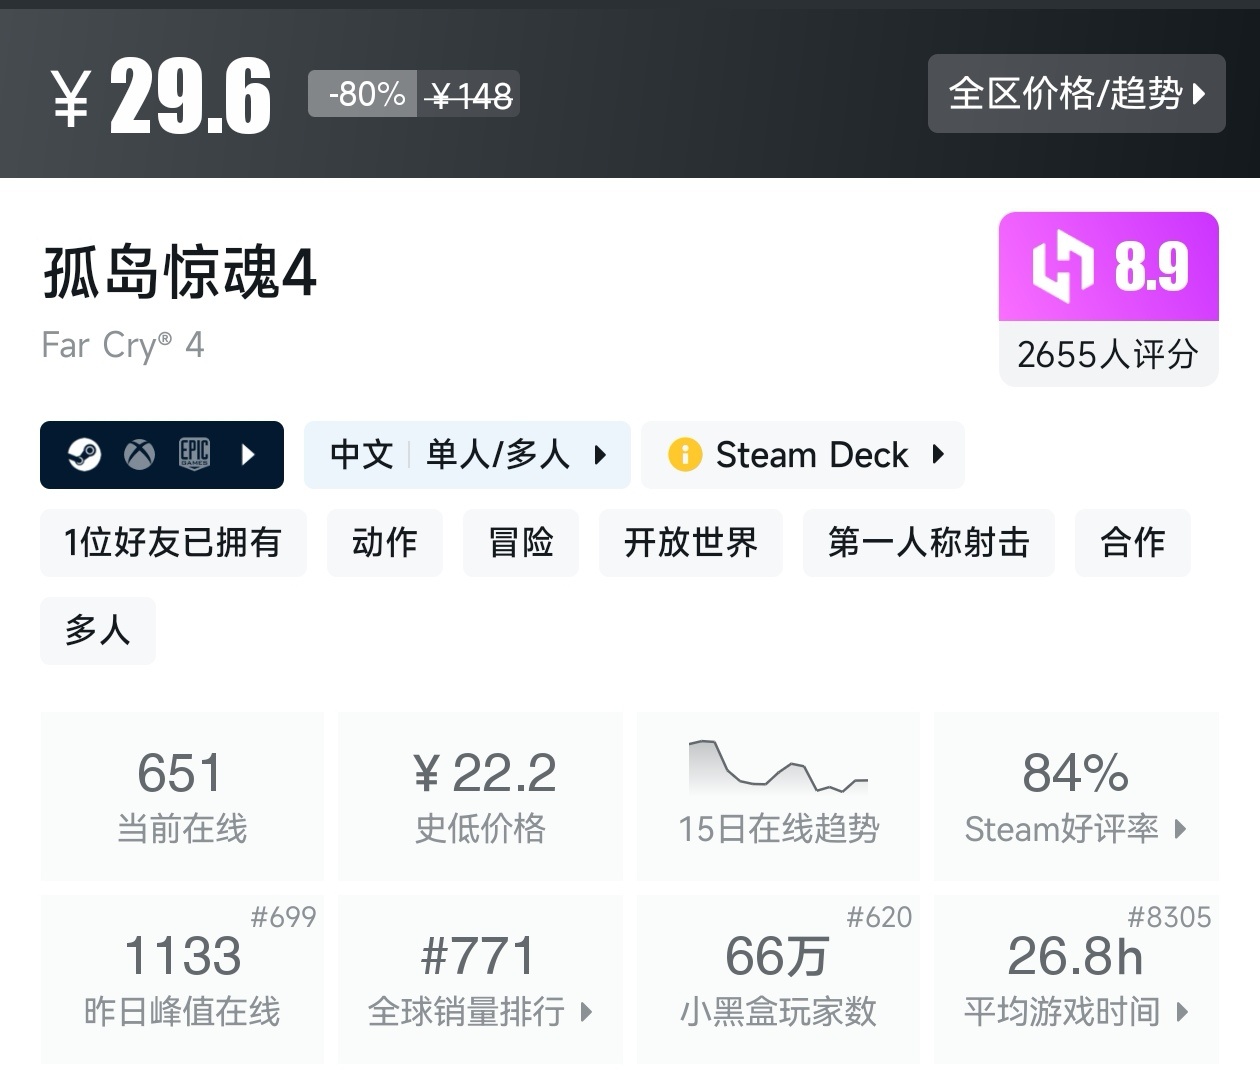The height and width of the screenshot is (1087, 1260).
Task: Click the Xbox platform icon
Action: [139, 455]
